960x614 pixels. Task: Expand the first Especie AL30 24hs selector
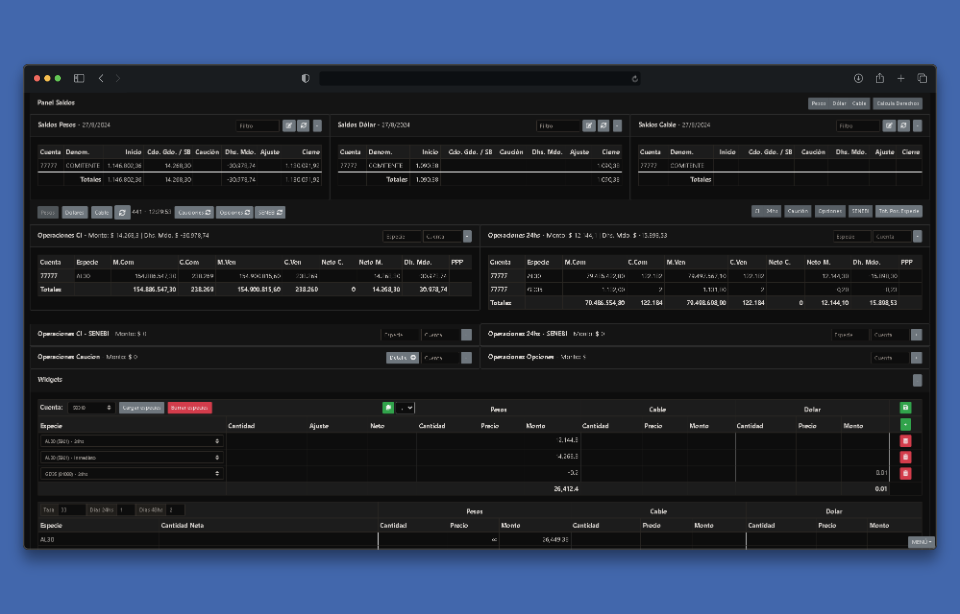click(131, 441)
